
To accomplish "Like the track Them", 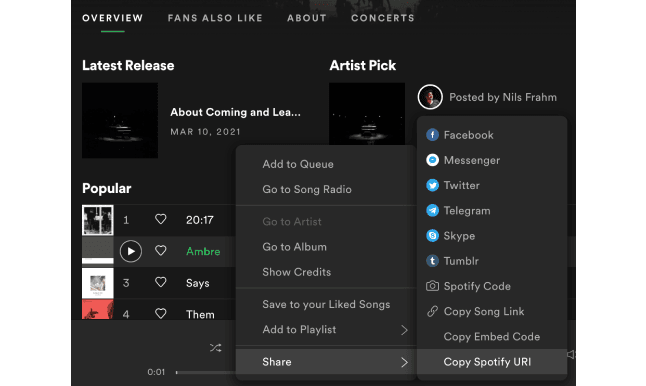I will [x=161, y=313].
